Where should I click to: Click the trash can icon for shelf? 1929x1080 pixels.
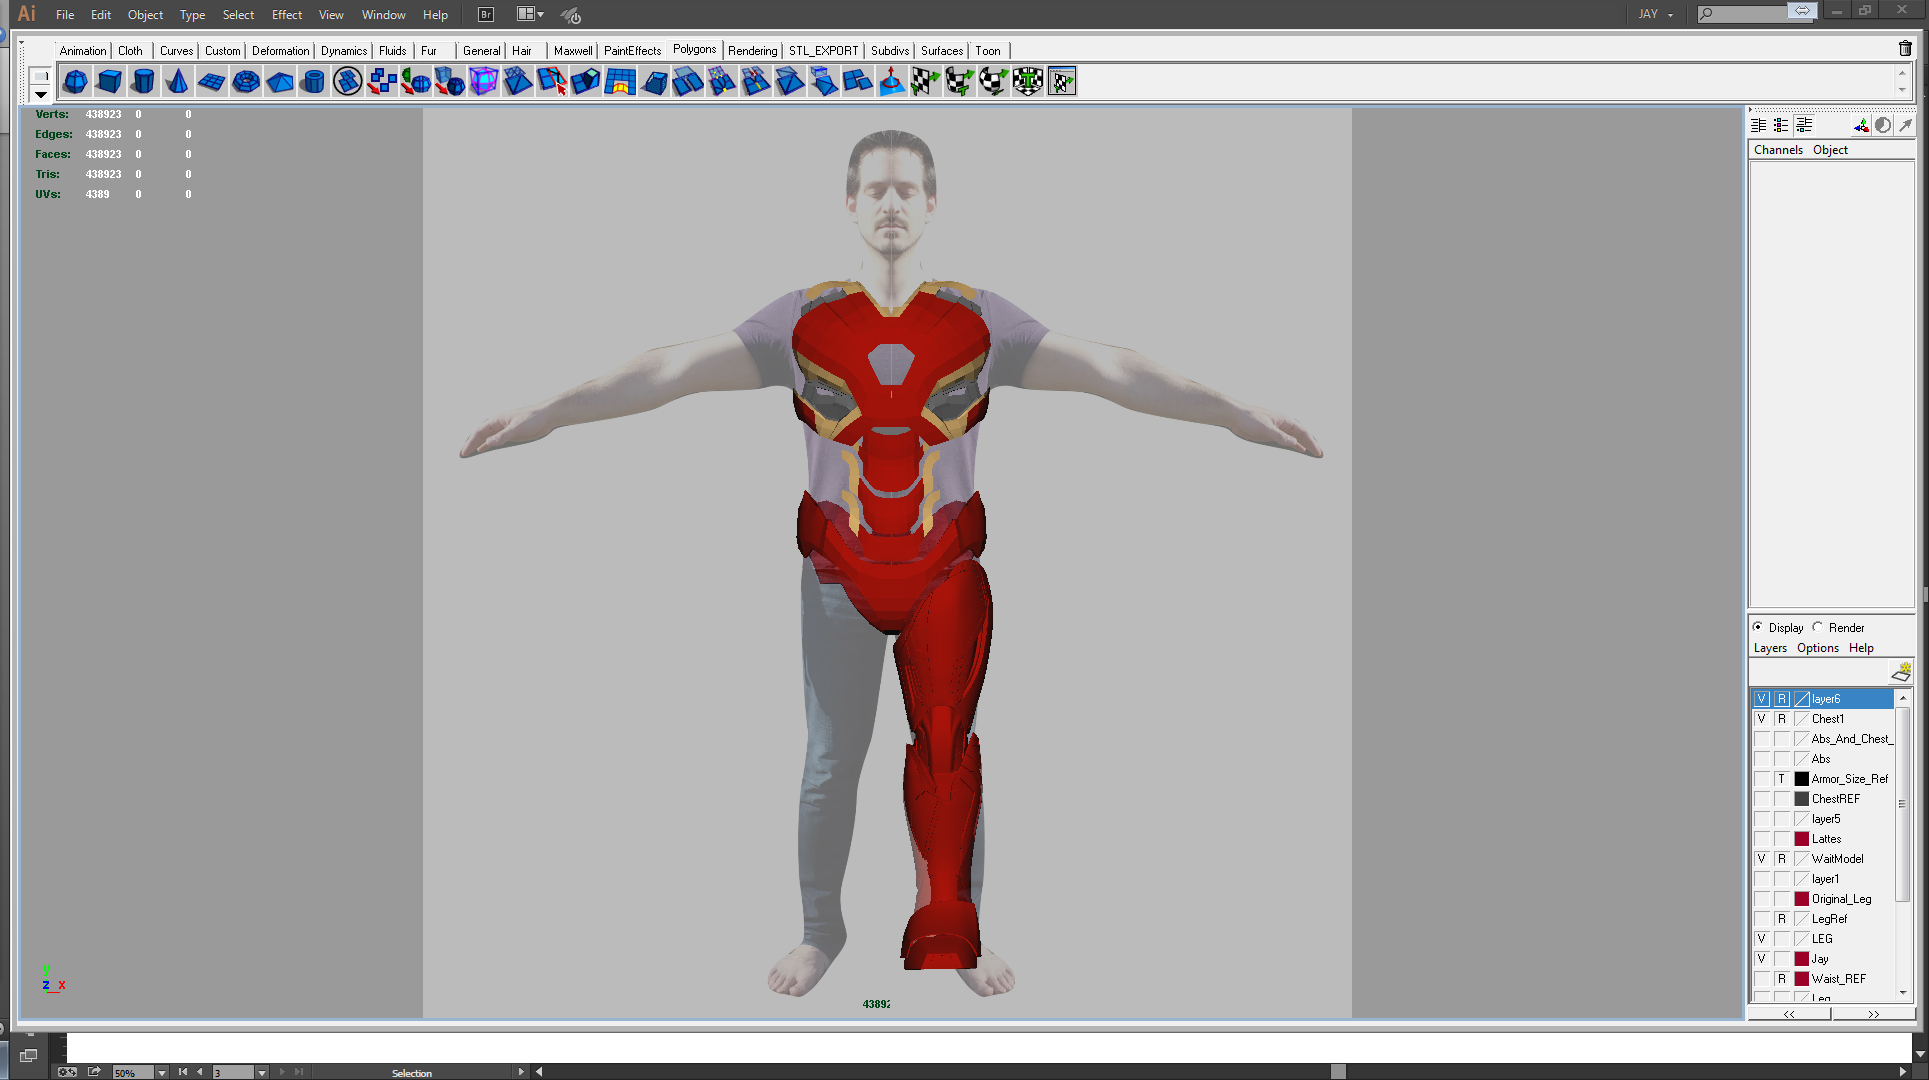click(1905, 48)
